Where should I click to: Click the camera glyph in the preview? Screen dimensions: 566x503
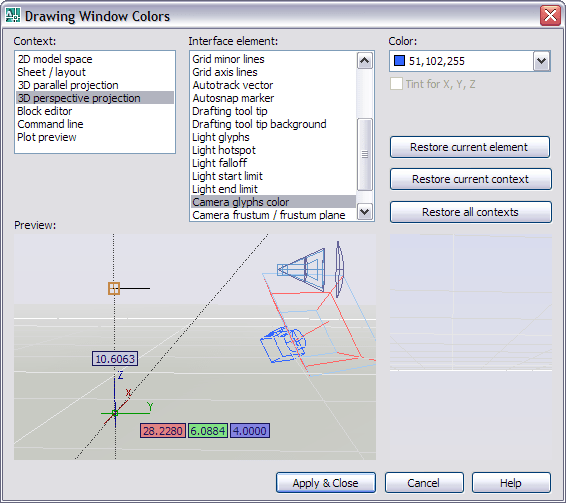283,344
